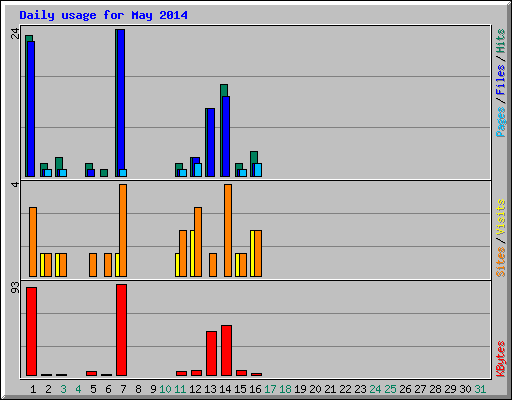The width and height of the screenshot is (512, 400).
Task: Click day '20' on the bottom axis
Action: tap(315, 389)
